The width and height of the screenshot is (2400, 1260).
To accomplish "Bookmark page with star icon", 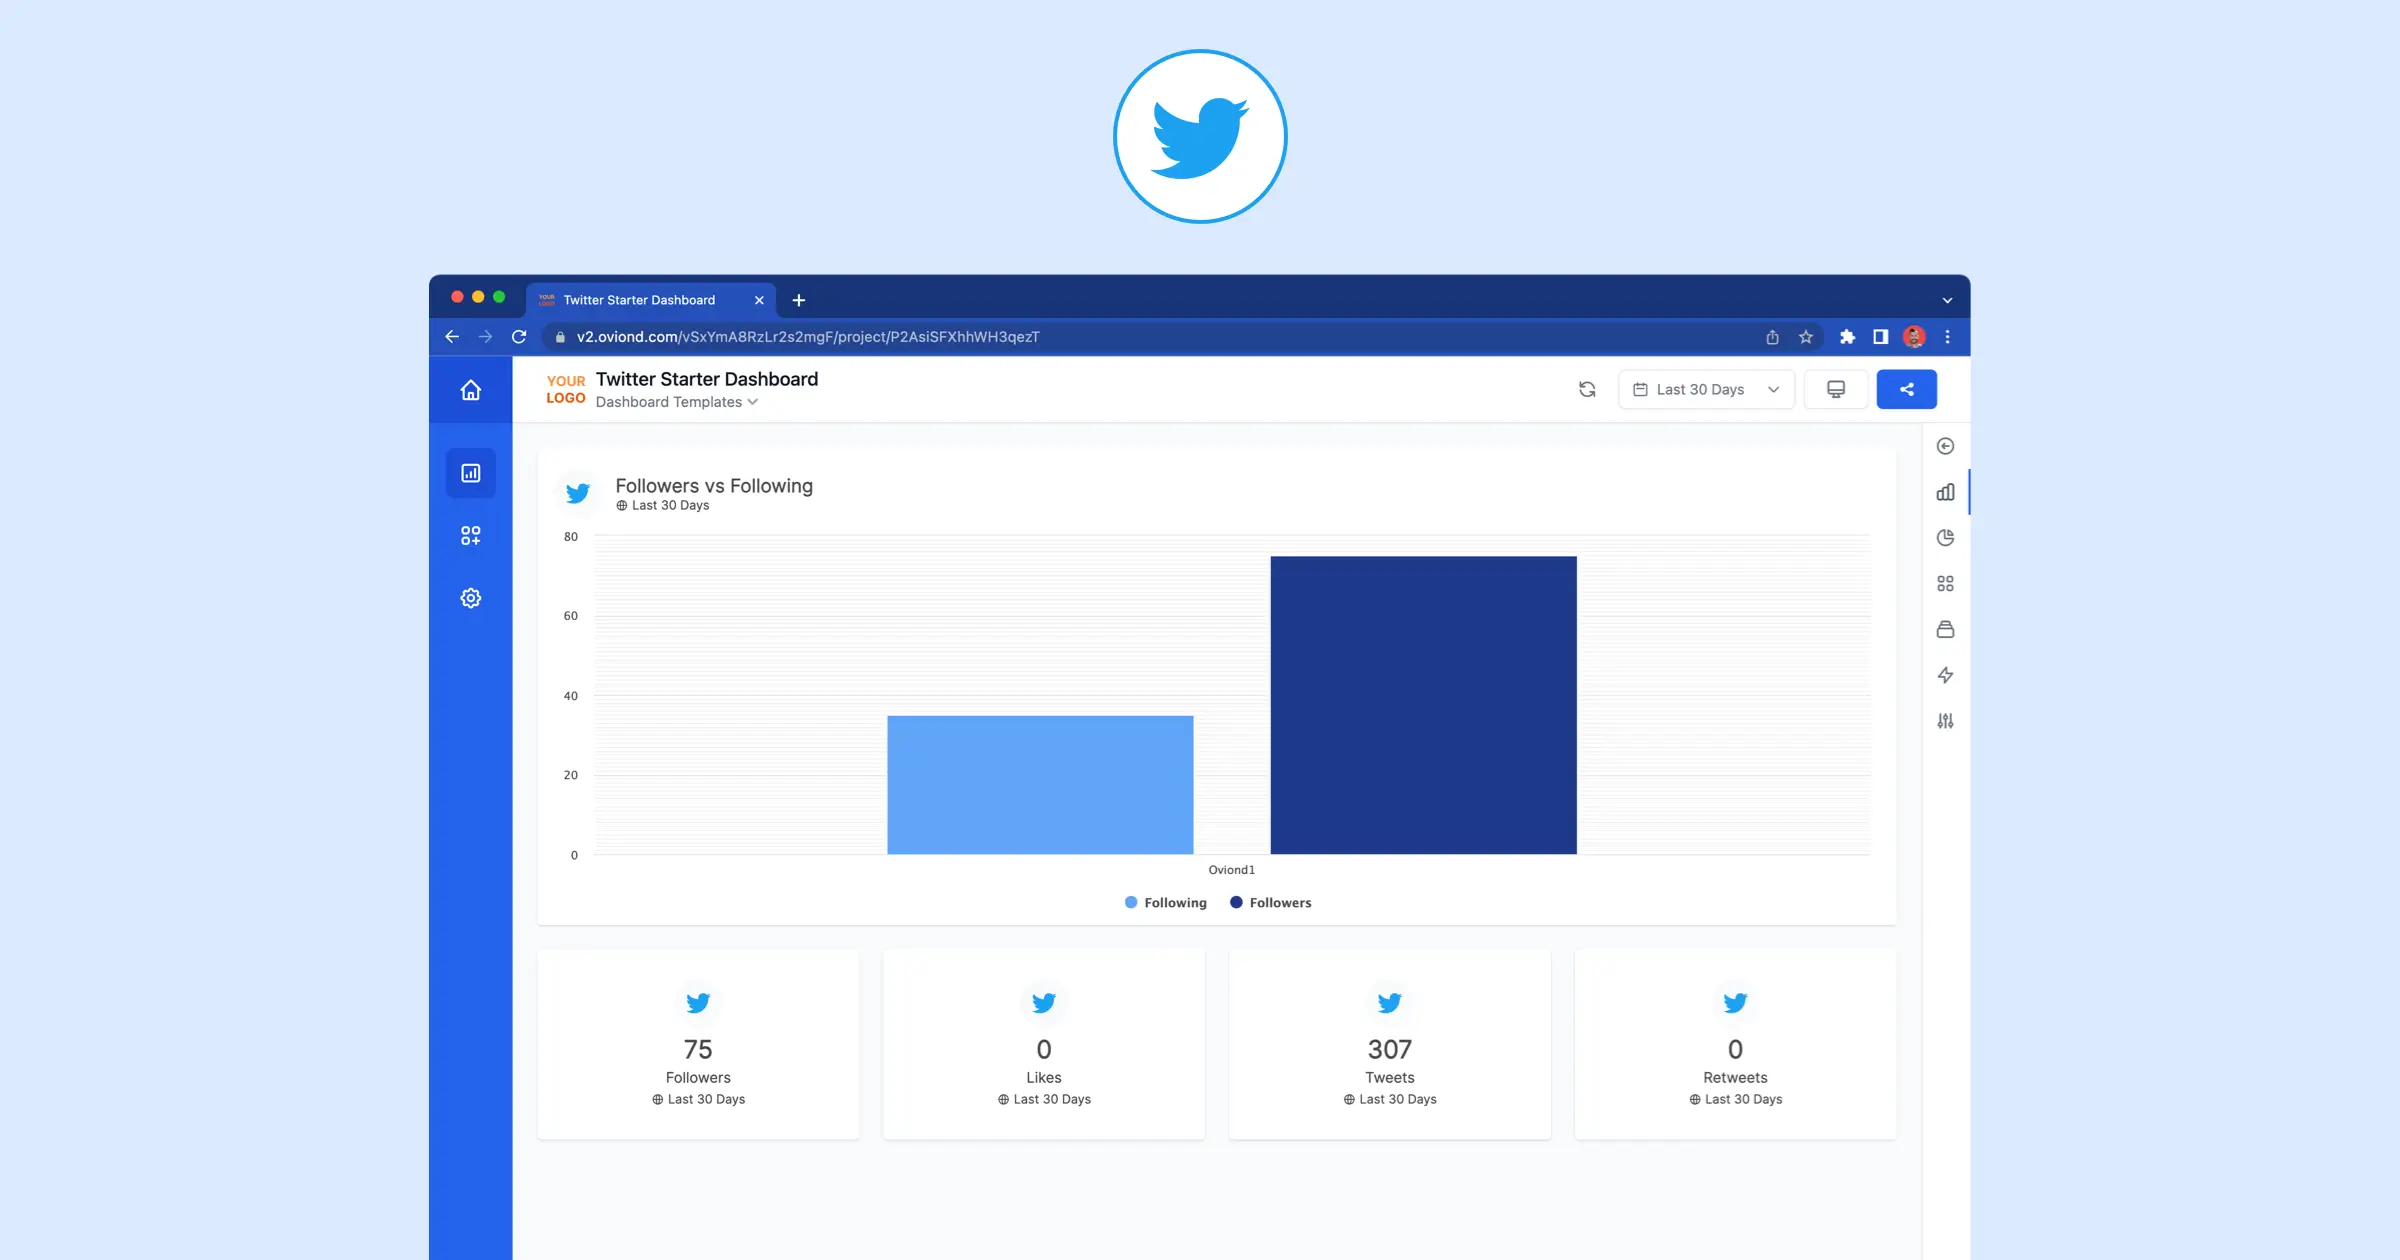I will 1806,337.
